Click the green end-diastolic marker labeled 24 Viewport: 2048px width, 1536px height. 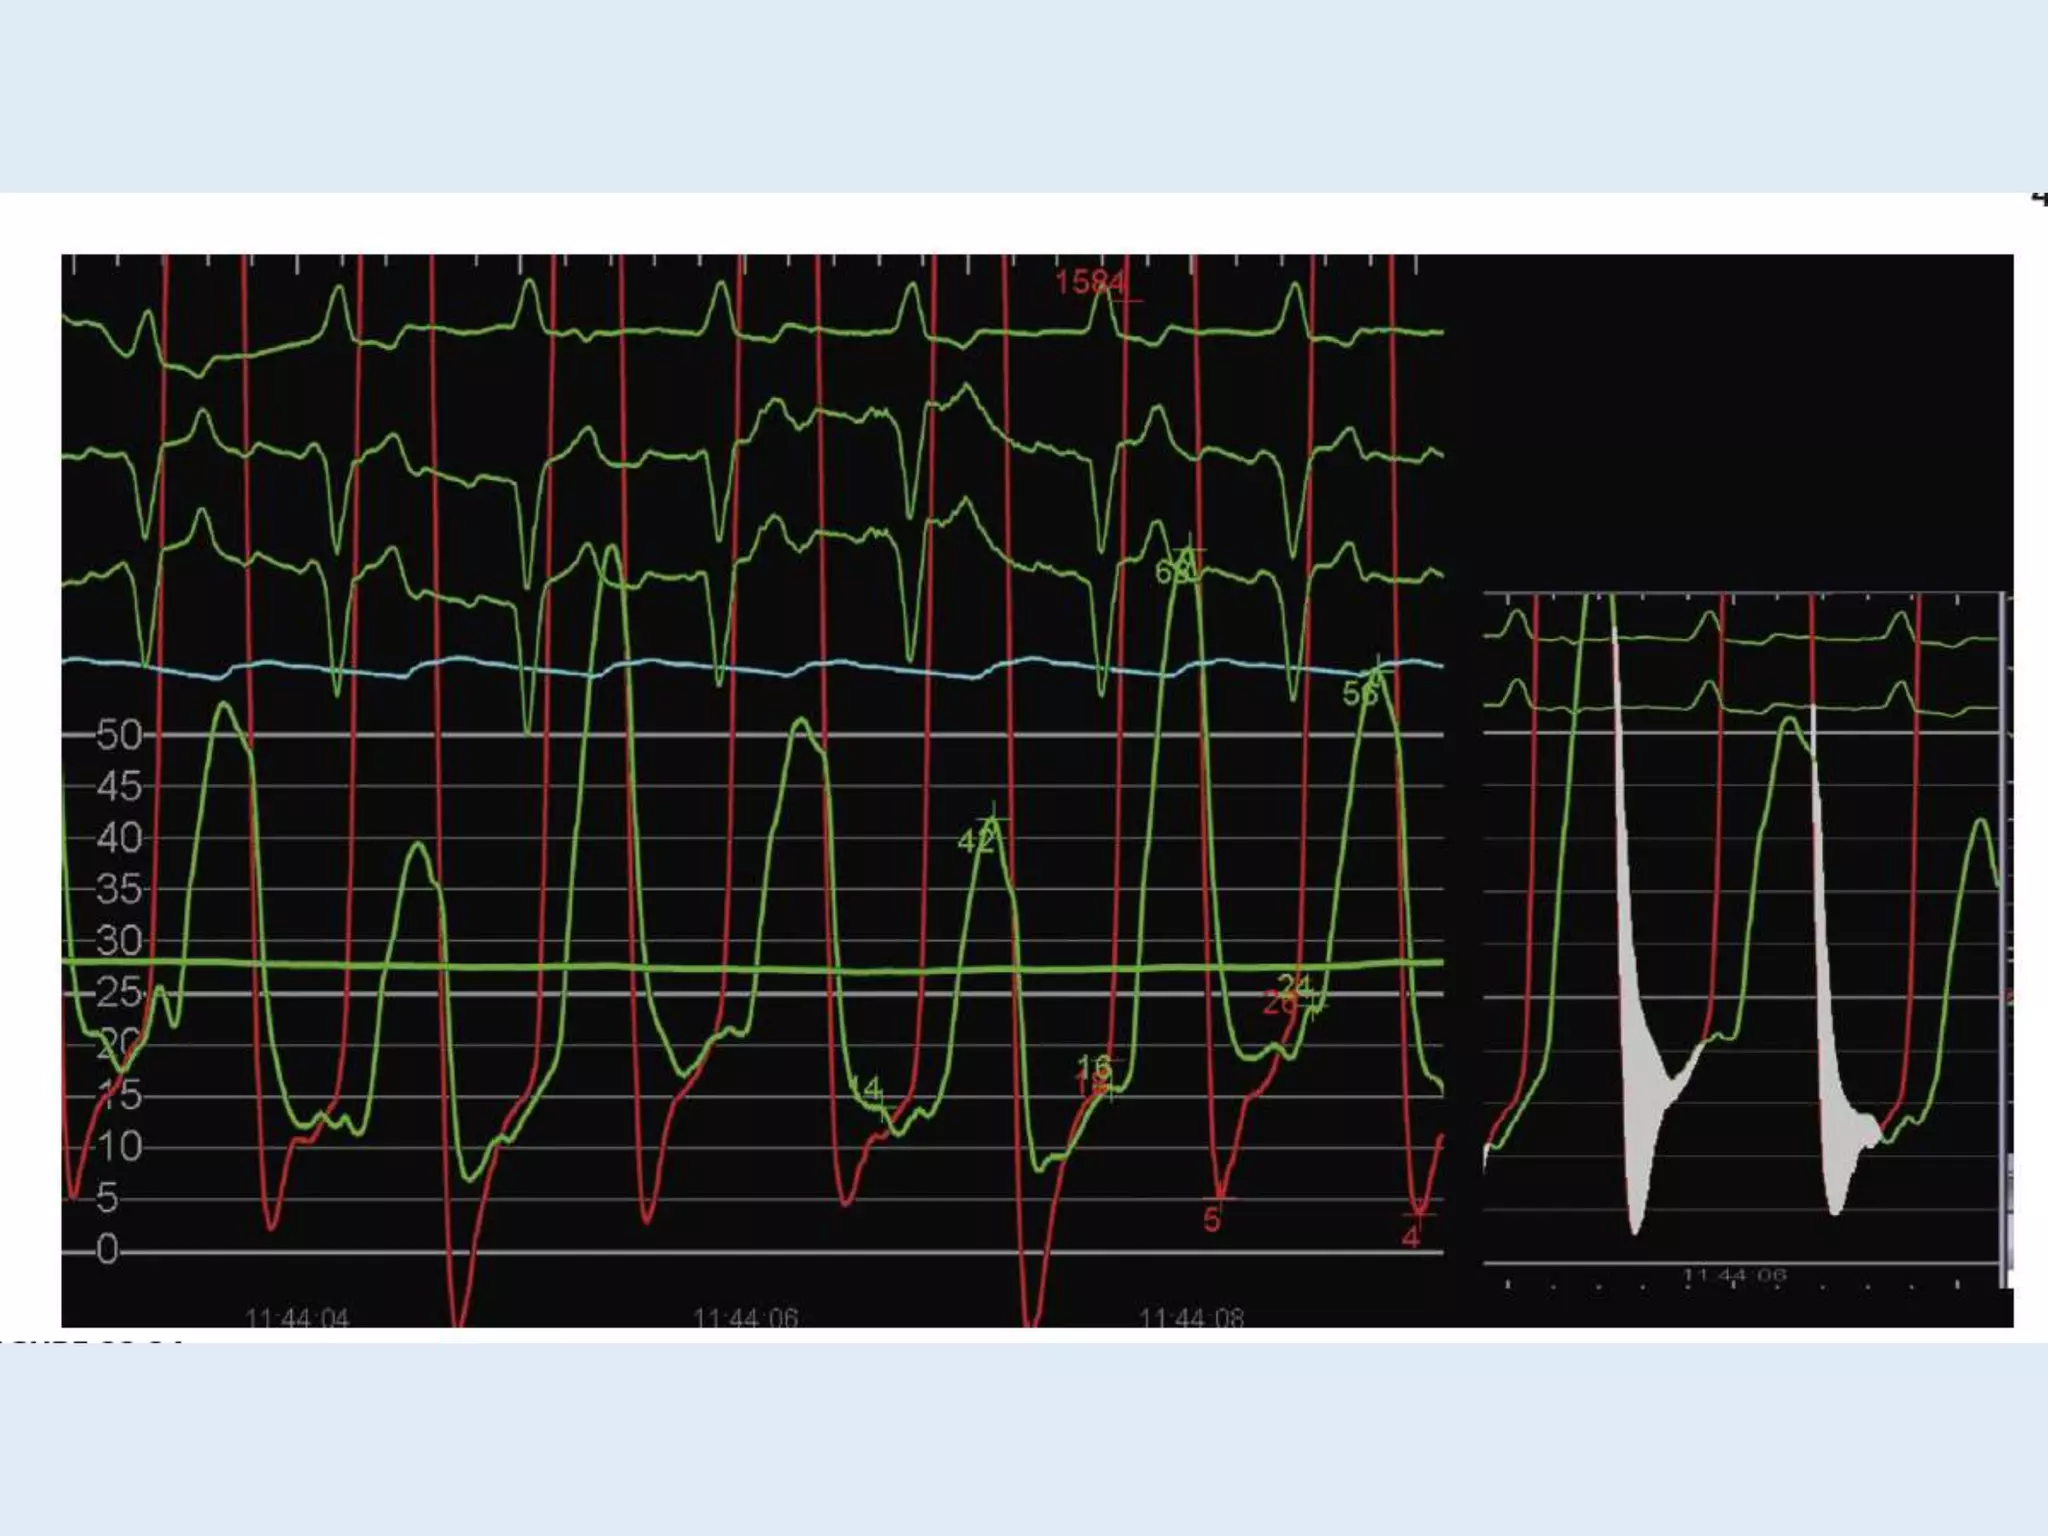coord(1294,986)
